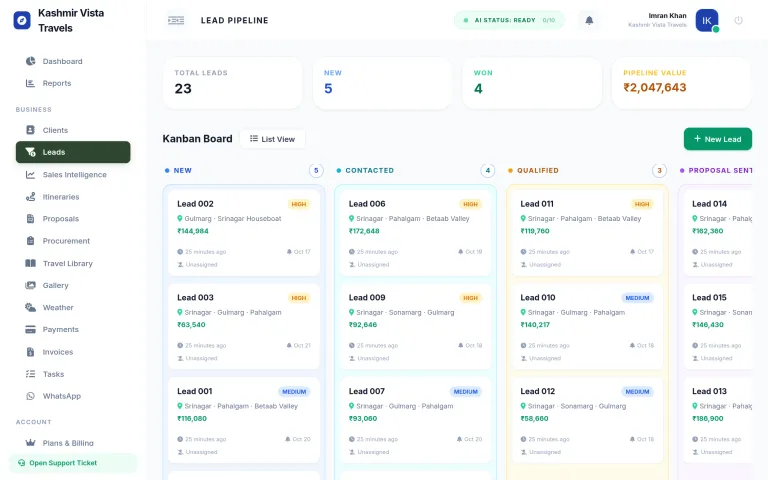Click the Clients contact icon
This screenshot has height=480, width=768.
click(x=30, y=130)
